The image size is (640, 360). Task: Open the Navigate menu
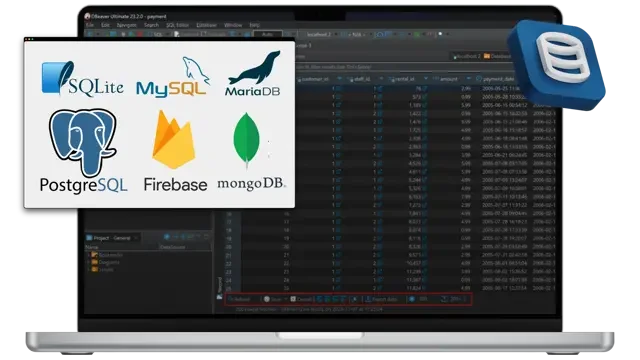127,25
